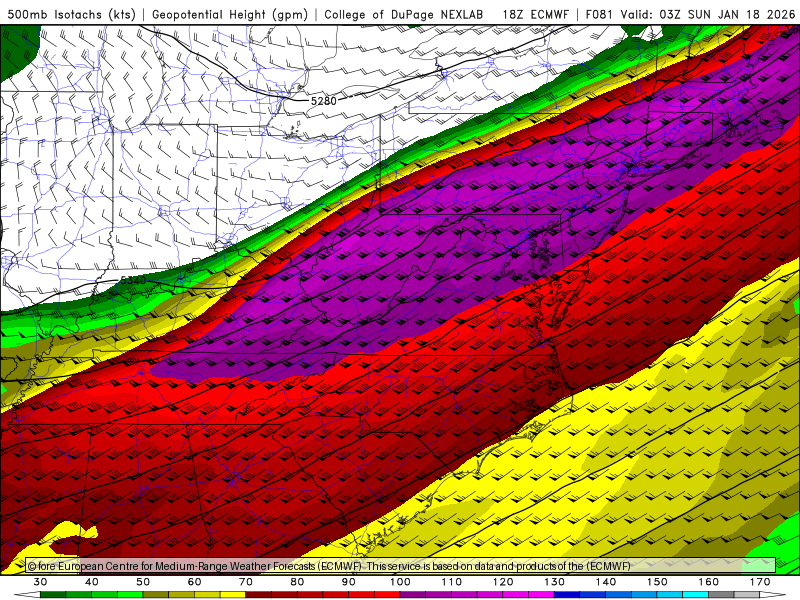This screenshot has width=800, height=600.
Task: Click the 5280 height contour label
Action: click(323, 101)
